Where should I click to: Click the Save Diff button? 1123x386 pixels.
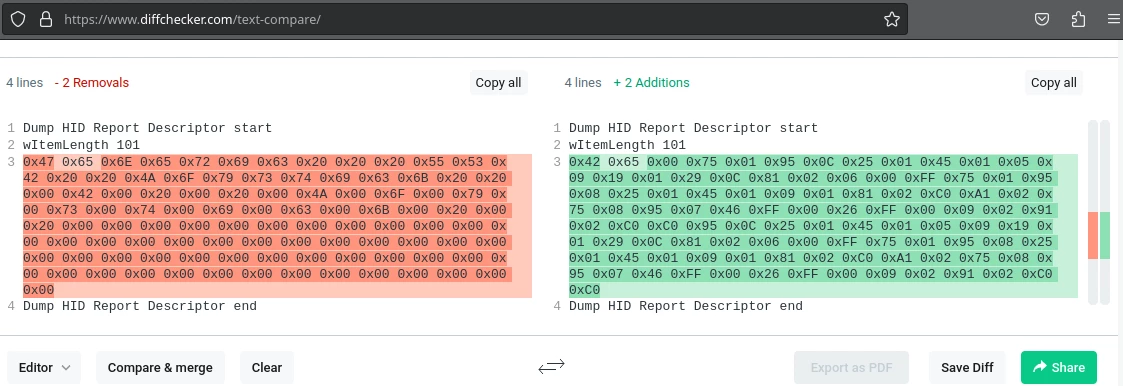tap(967, 367)
